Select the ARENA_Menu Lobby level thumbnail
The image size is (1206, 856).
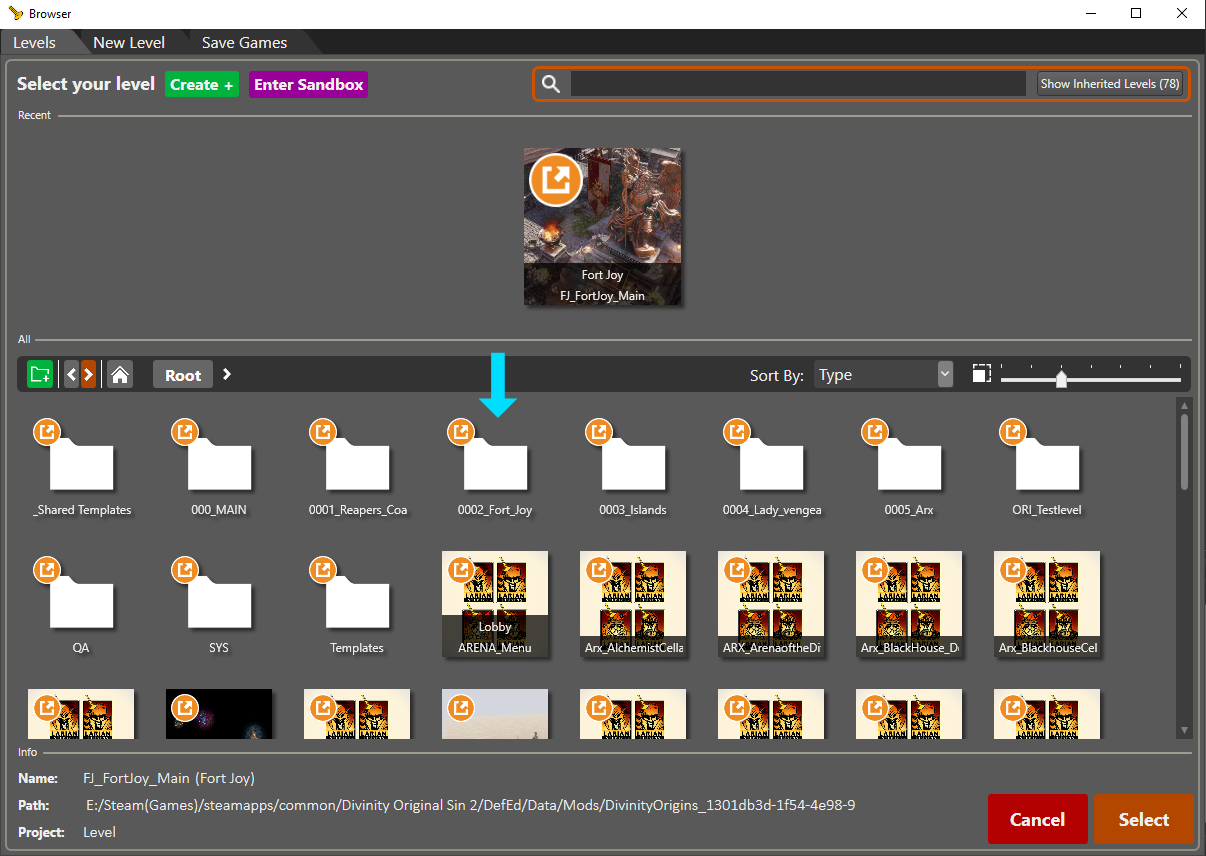(x=495, y=604)
